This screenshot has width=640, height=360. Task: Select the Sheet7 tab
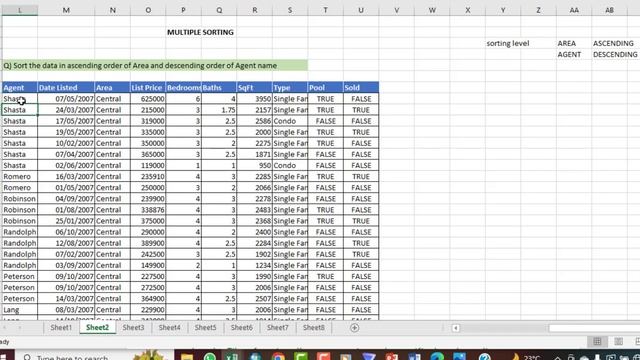click(x=278, y=327)
